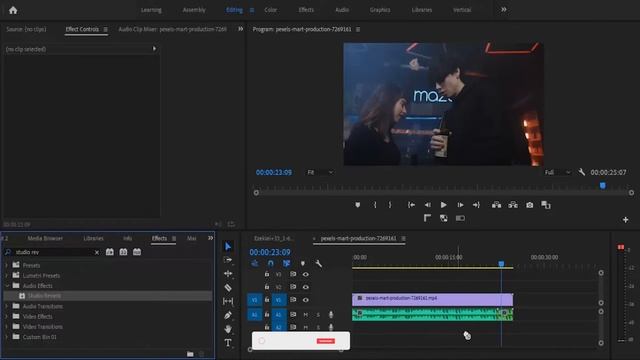Create new custom bin in Effects panel
Viewport: 640px width, 360px height.
tap(190, 354)
